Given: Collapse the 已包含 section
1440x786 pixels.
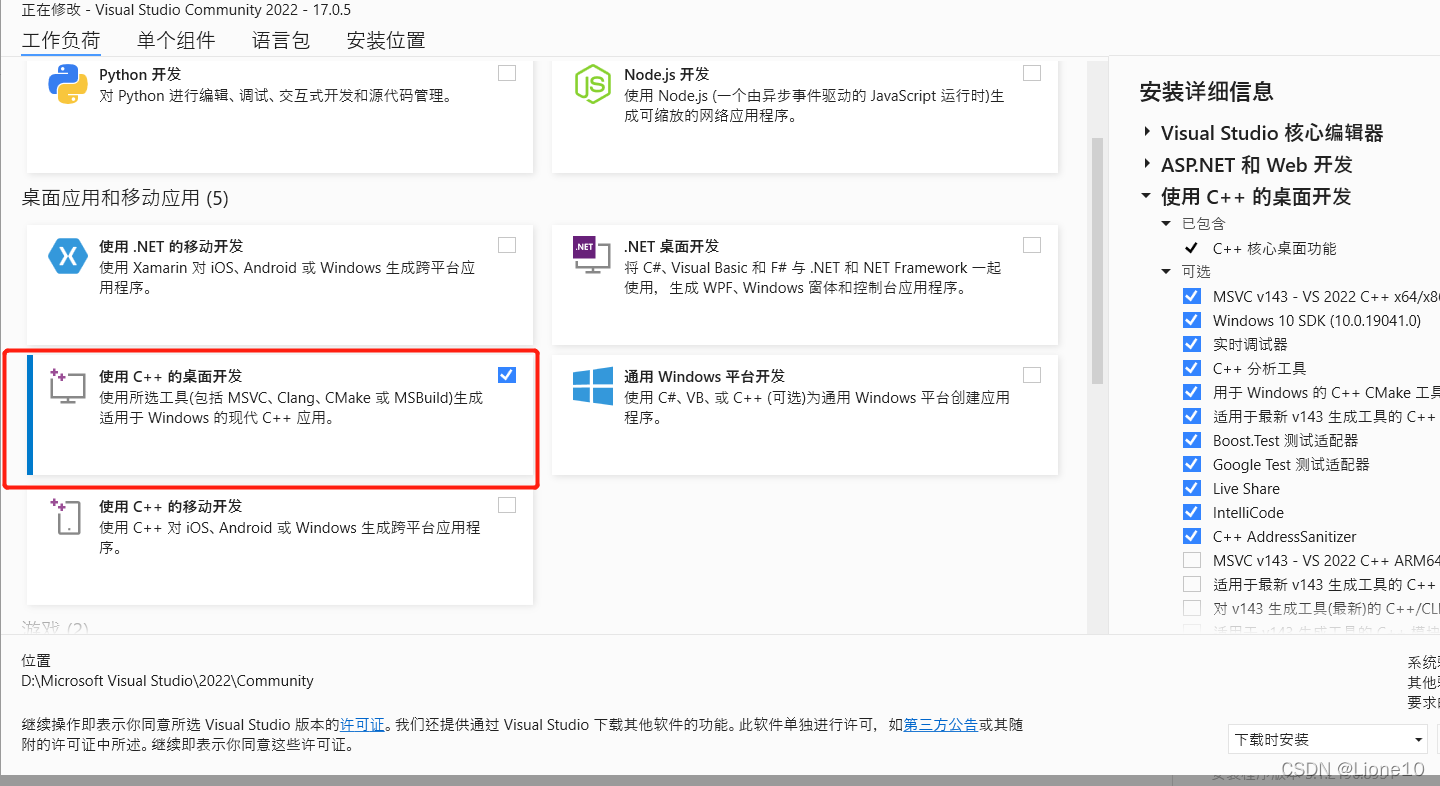Looking at the screenshot, I should point(1166,224).
